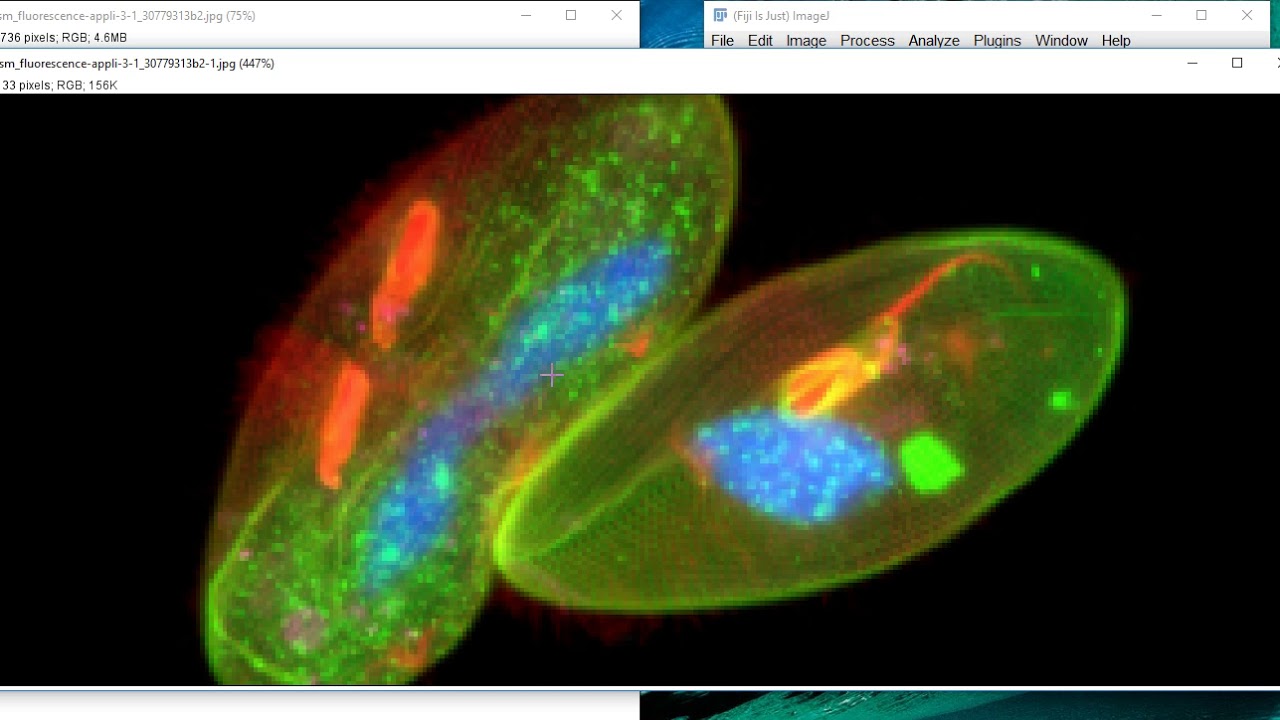Open the Plugins menu in ImageJ

(997, 41)
